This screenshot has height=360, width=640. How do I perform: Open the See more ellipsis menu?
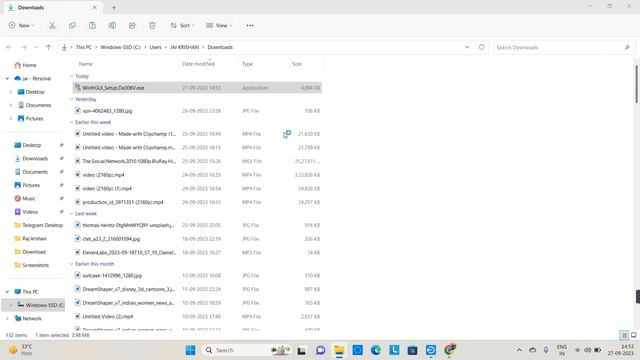pyautogui.click(x=250, y=25)
